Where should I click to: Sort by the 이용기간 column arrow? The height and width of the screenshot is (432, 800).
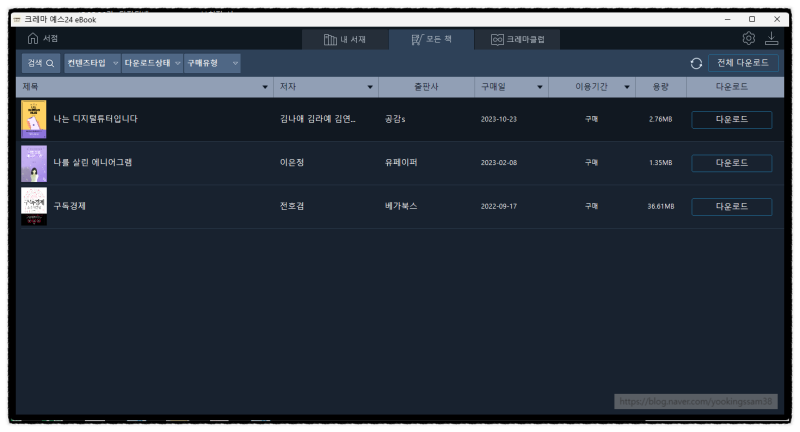click(x=627, y=87)
